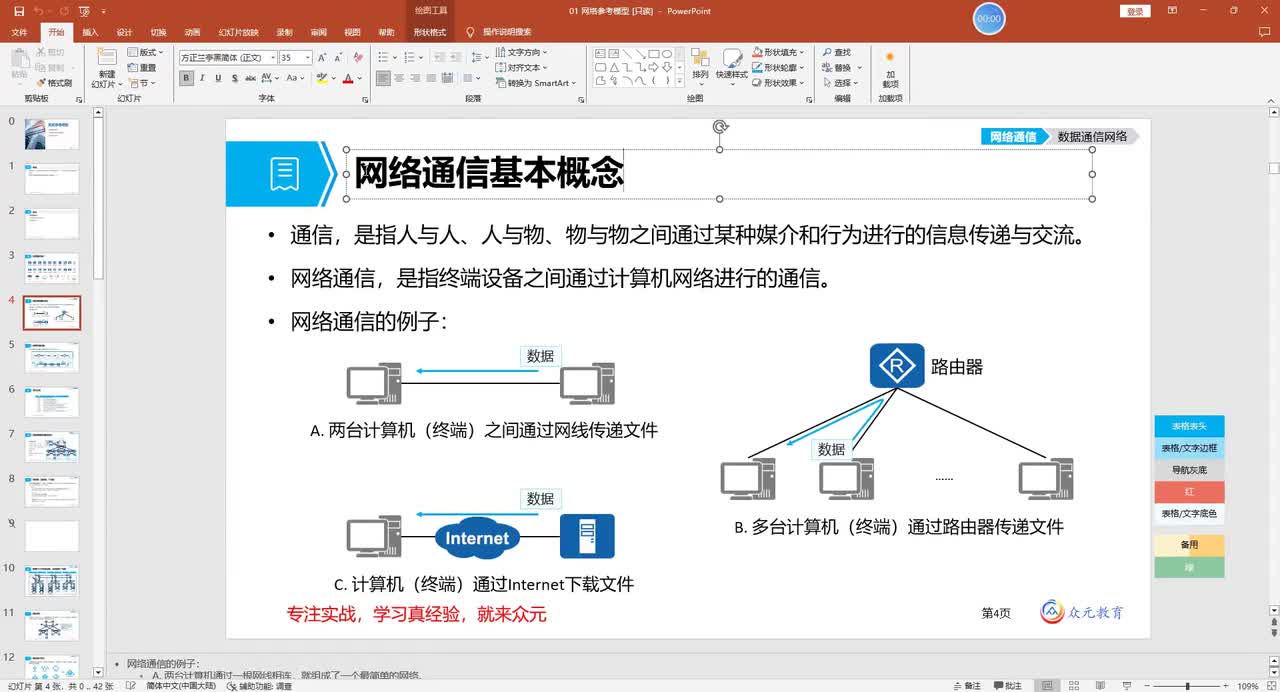Adjust the zoom slider in the status bar

click(x=1187, y=686)
